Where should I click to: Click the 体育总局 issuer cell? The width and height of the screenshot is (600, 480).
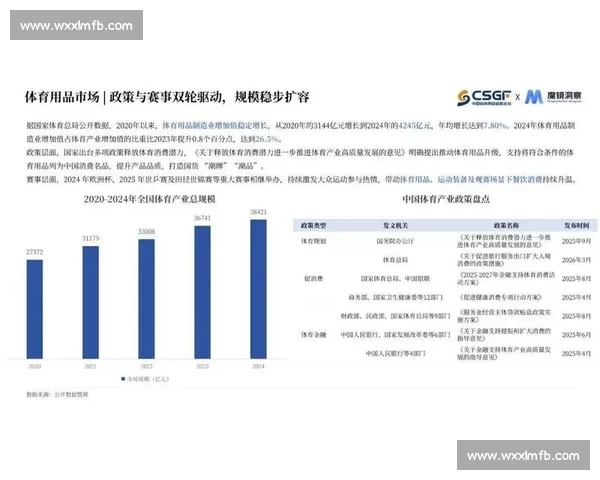coord(395,260)
